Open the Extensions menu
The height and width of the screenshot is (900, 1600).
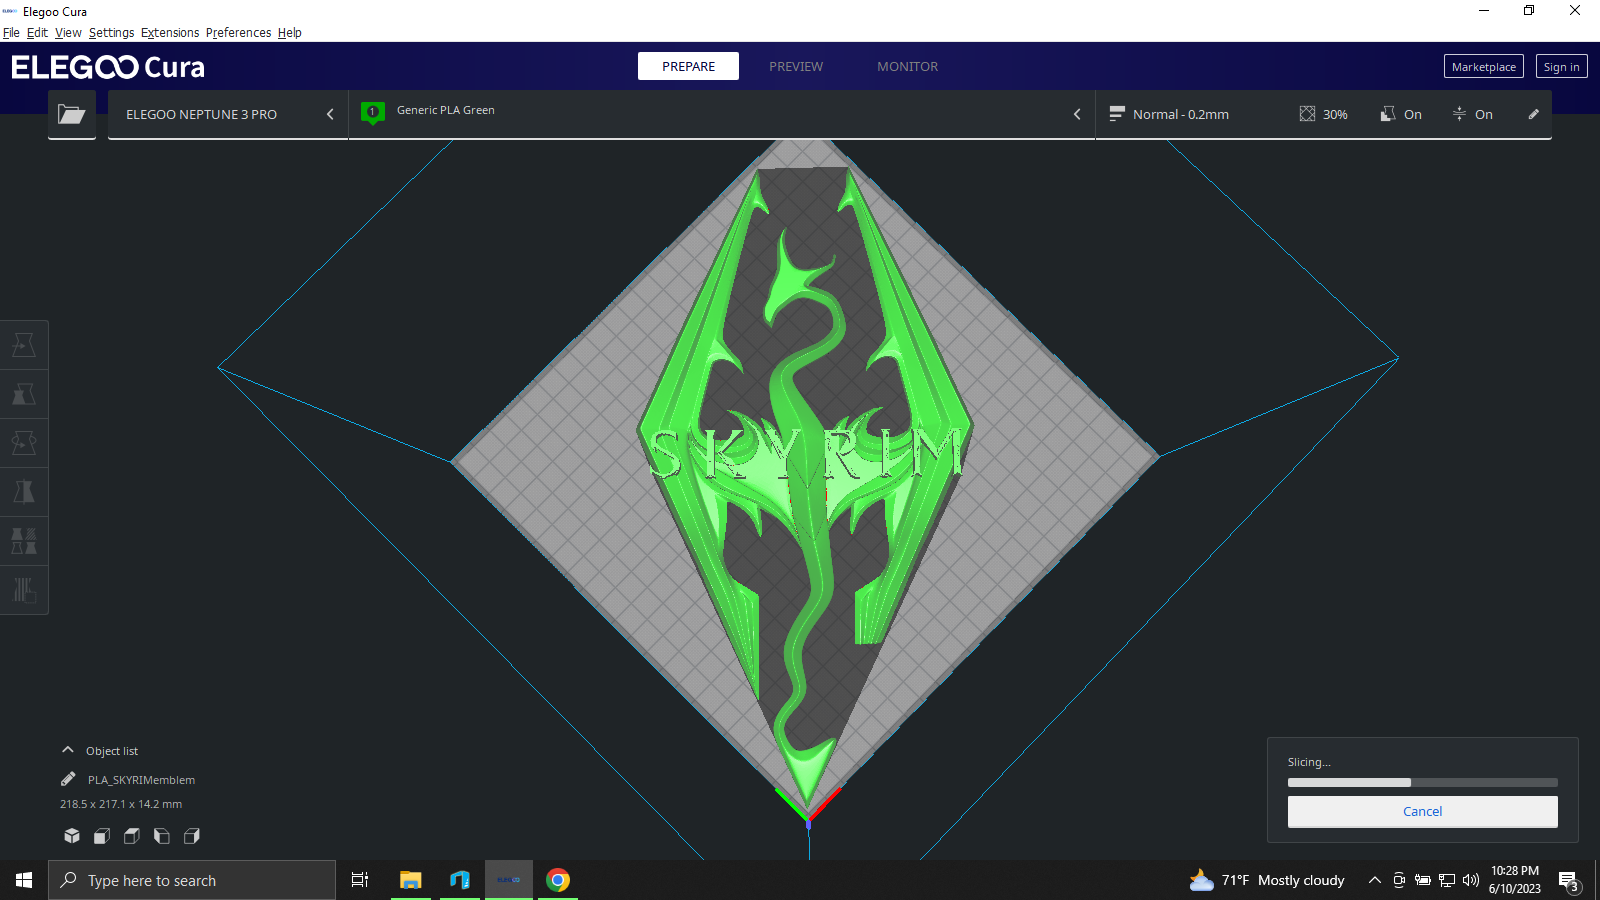click(x=170, y=32)
